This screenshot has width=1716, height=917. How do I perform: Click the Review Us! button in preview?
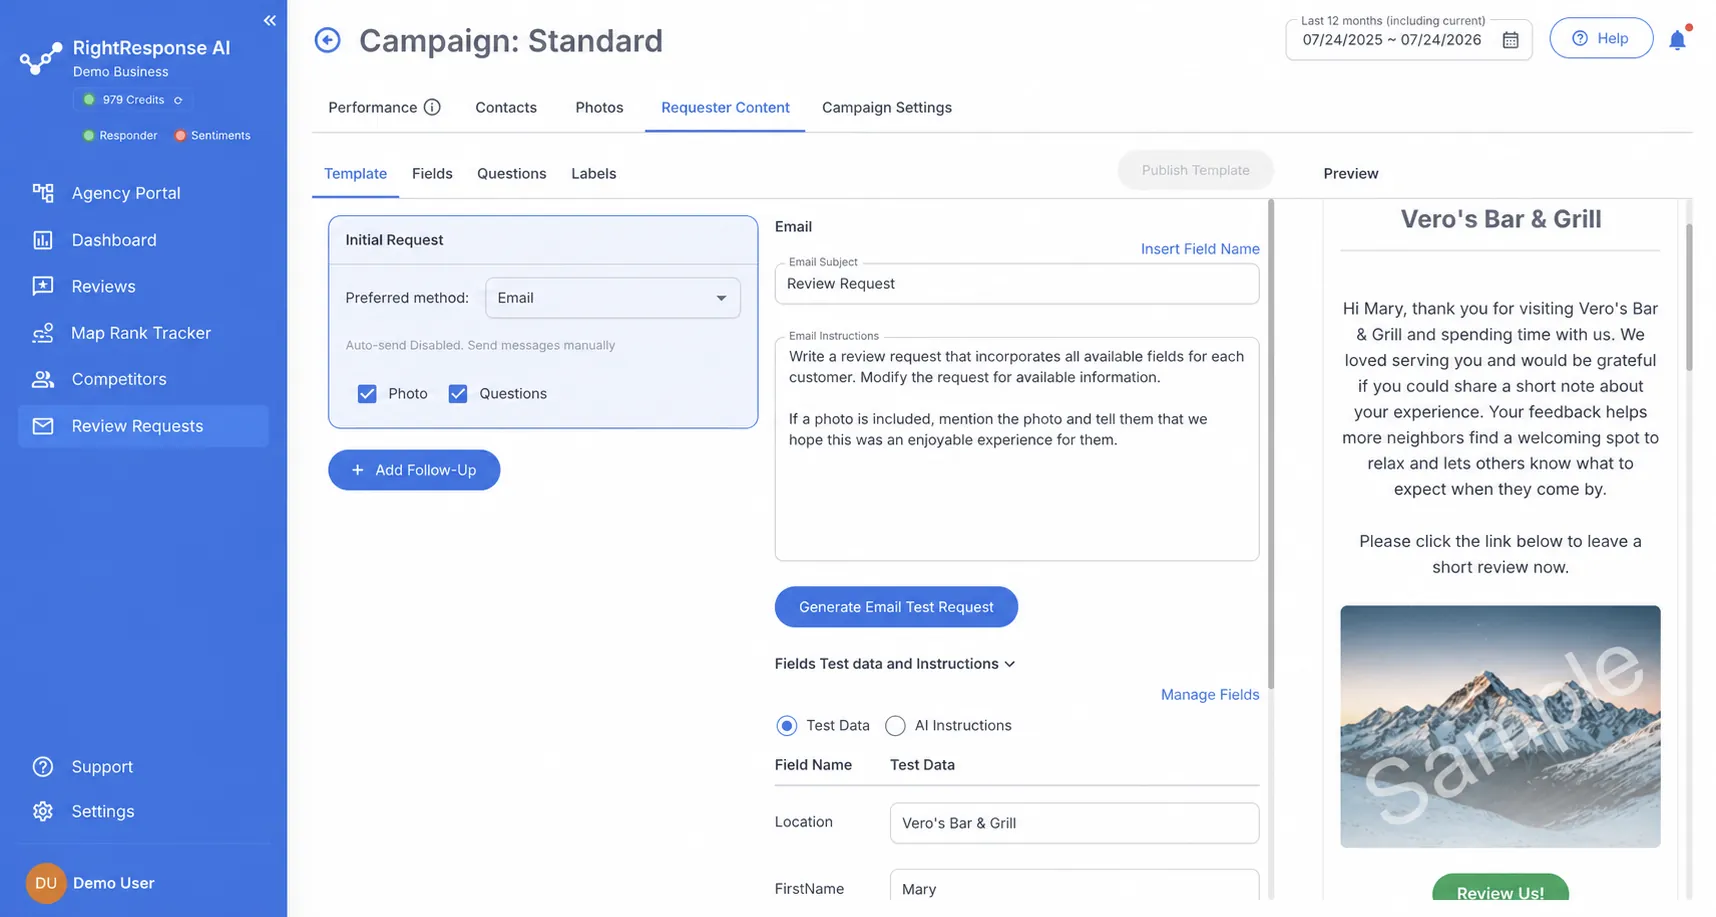(1500, 889)
